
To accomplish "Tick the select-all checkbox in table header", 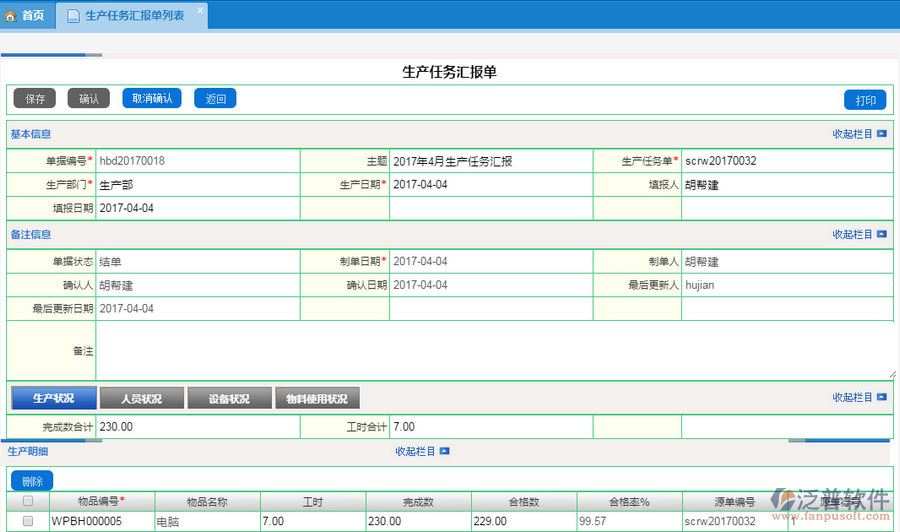I will click(x=28, y=501).
